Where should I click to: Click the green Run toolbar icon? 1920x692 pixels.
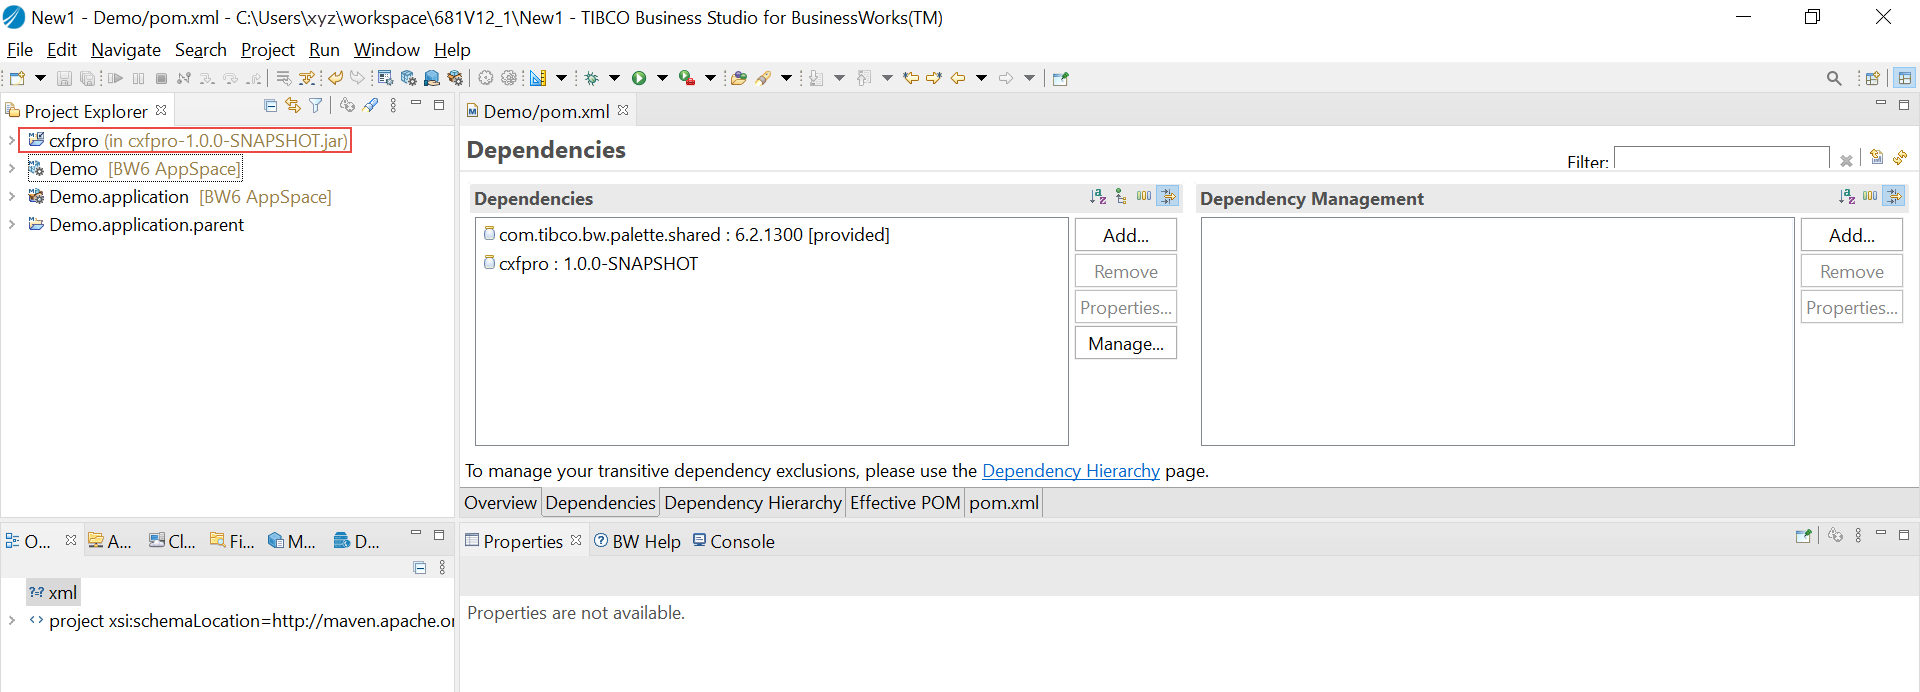coord(639,78)
